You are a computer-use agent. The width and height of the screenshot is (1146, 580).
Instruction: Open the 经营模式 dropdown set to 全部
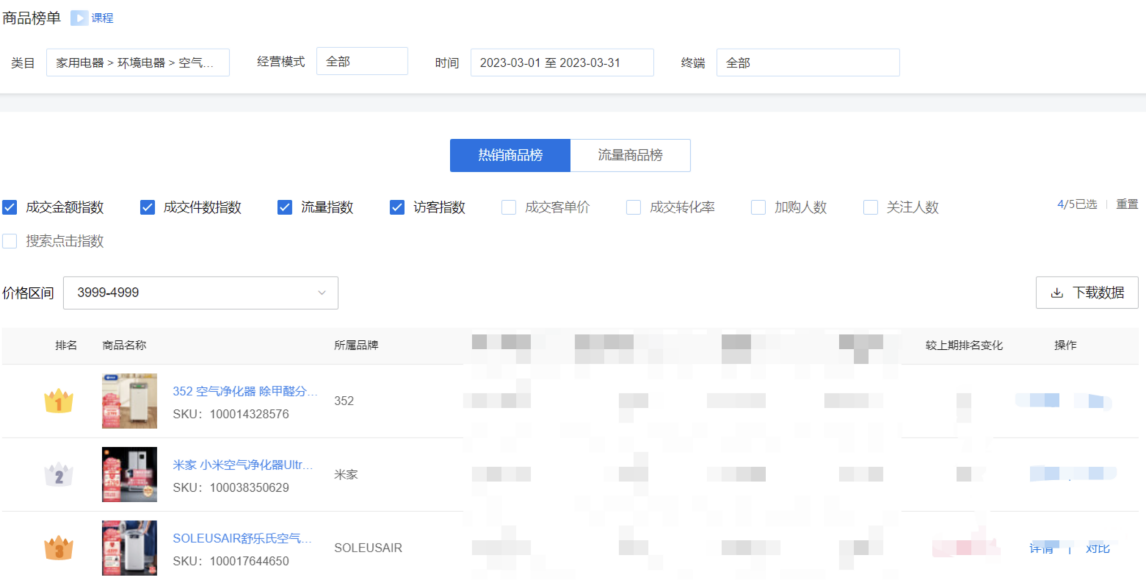tap(361, 60)
